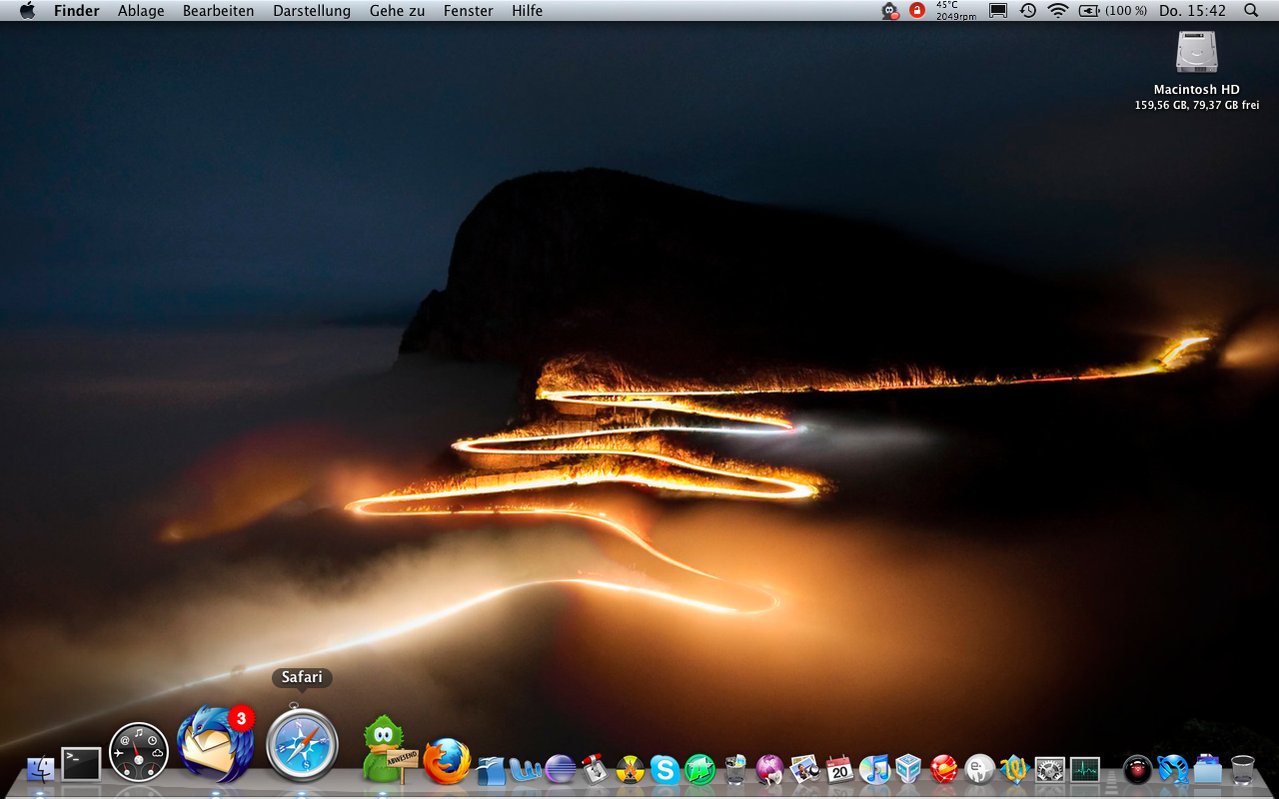Click the battery status showing 100 %
The width and height of the screenshot is (1279, 799).
[x=1113, y=11]
